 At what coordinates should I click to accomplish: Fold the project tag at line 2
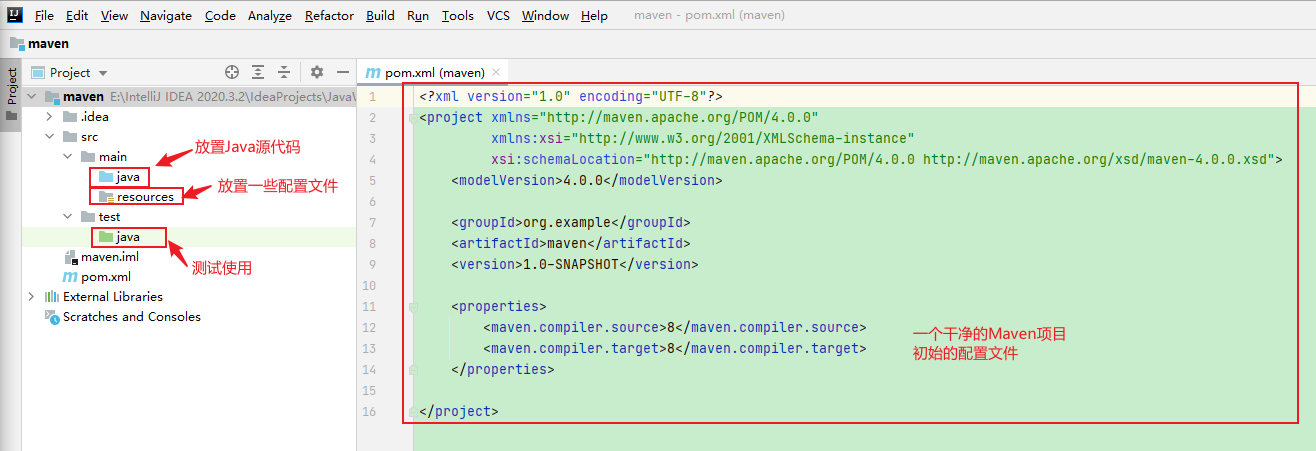click(413, 118)
